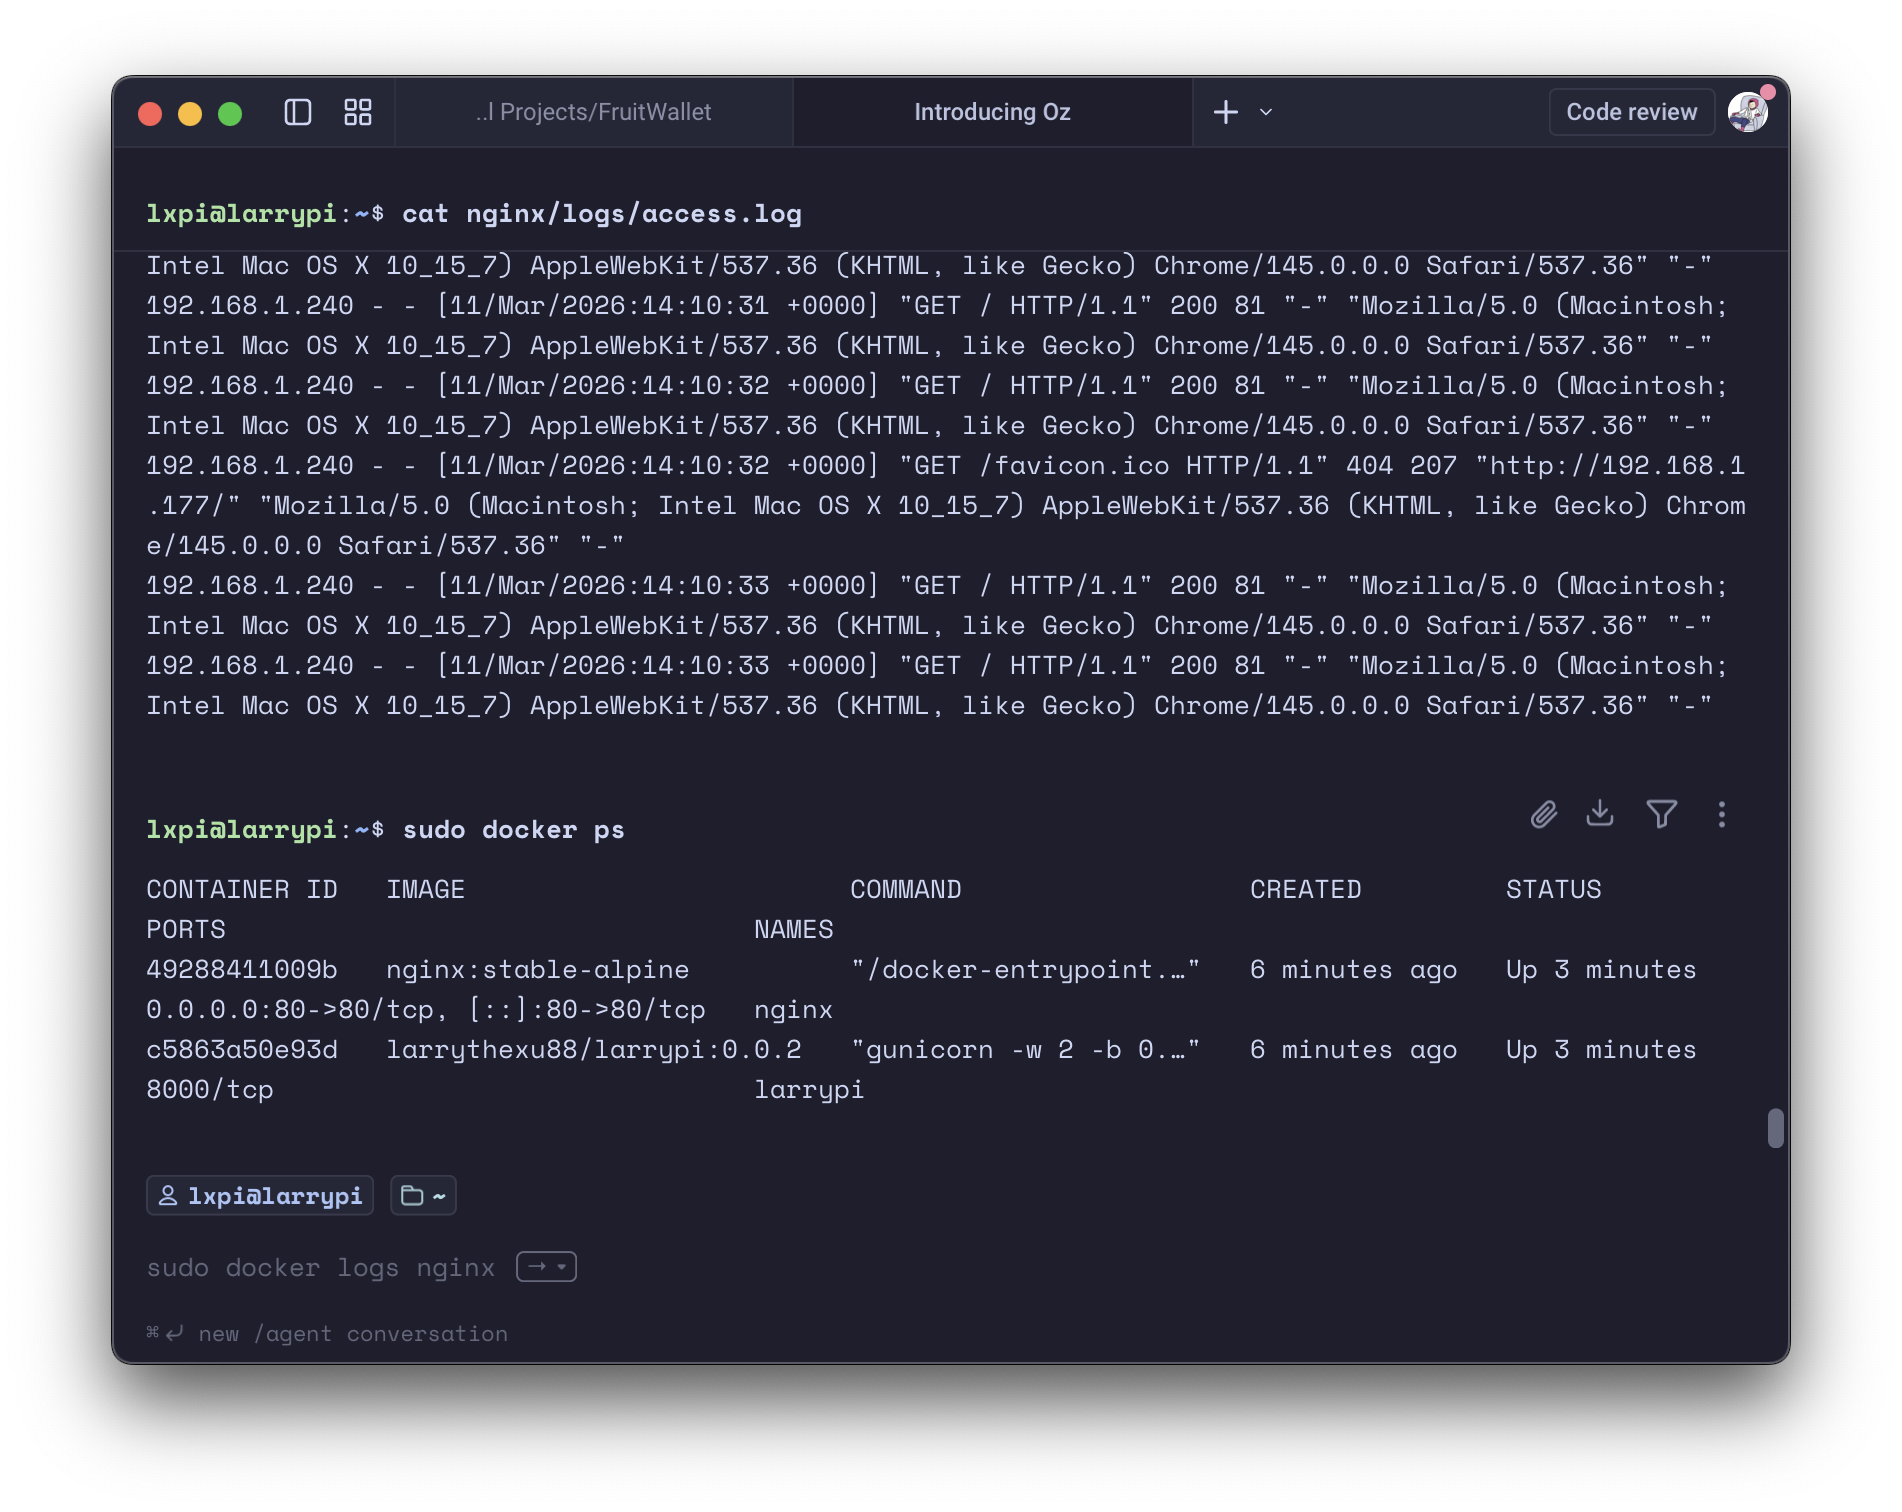The width and height of the screenshot is (1902, 1512).
Task: Click the user profile avatar in the titlebar
Action: (x=1748, y=112)
